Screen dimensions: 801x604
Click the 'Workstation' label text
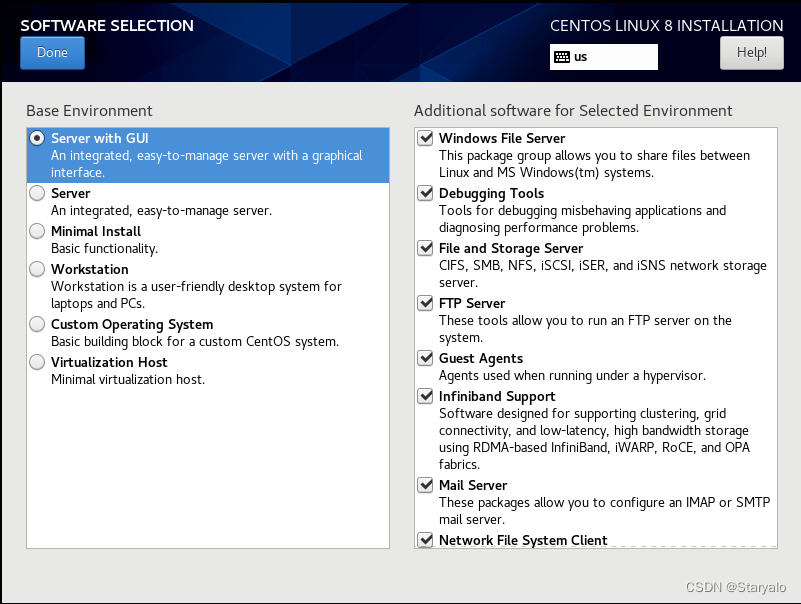(90, 269)
